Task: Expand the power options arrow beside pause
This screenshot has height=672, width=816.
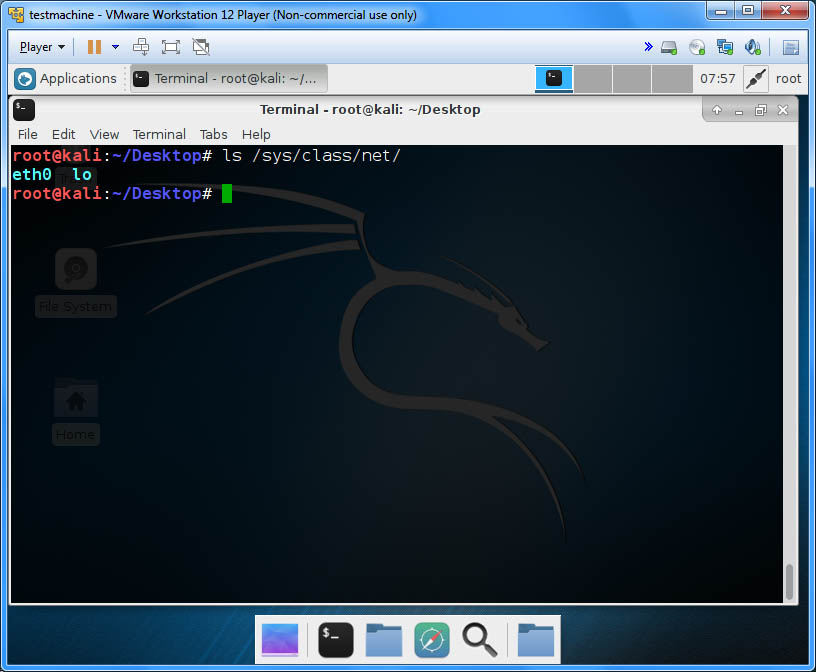Action: [x=116, y=47]
